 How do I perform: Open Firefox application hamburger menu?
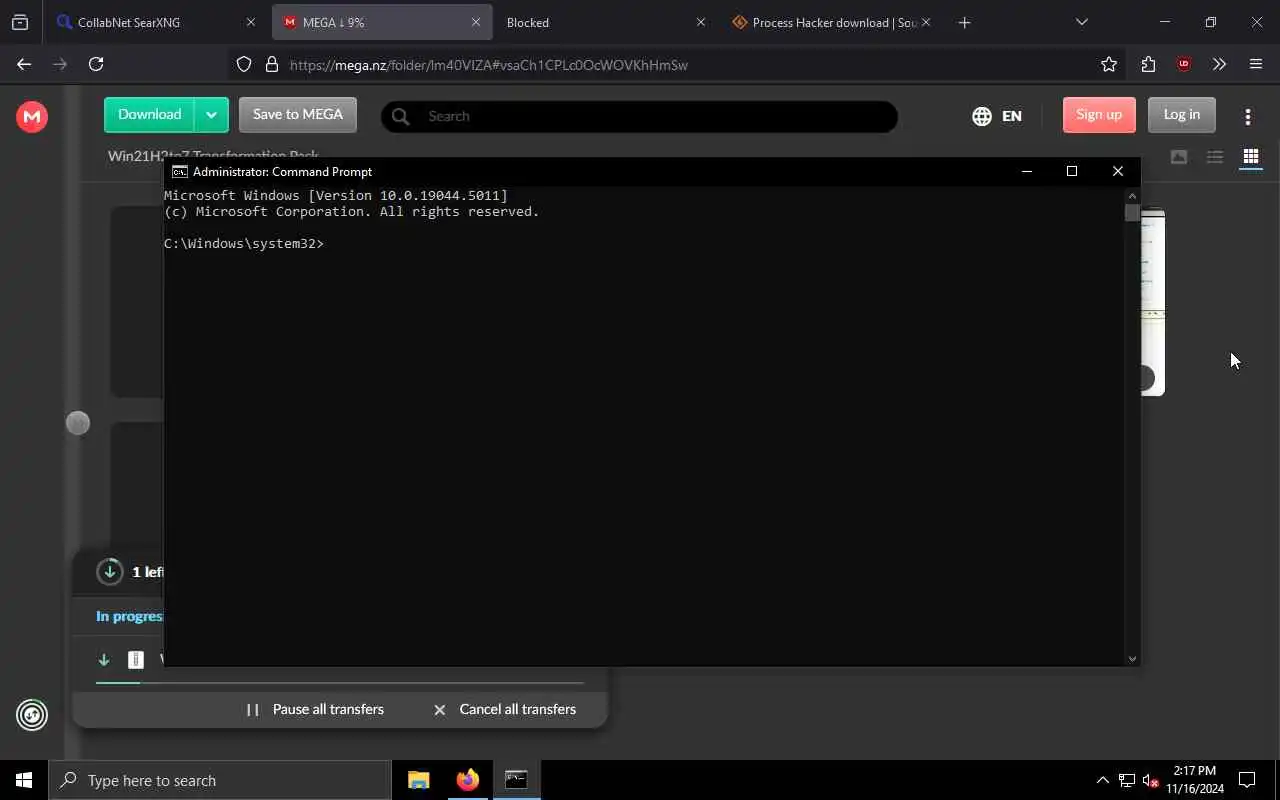[x=1256, y=64]
